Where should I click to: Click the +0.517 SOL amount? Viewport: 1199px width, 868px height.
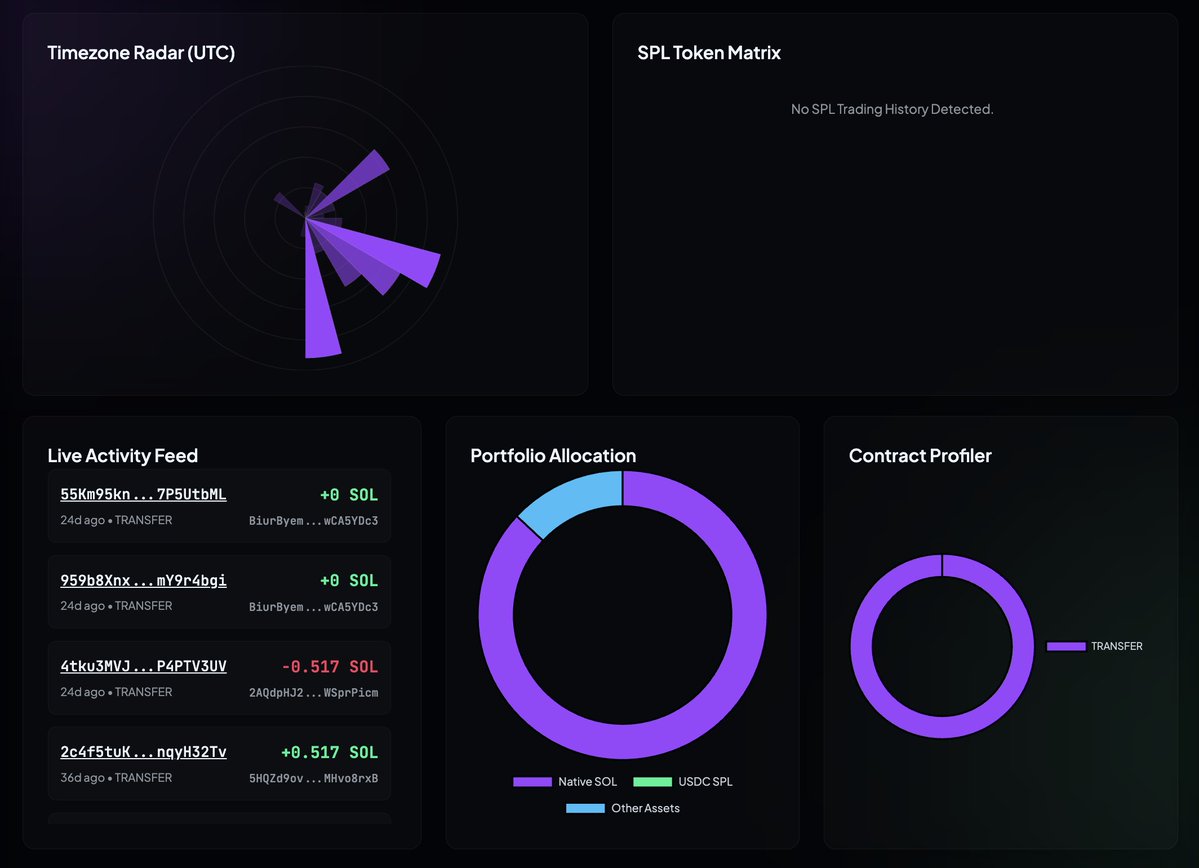[x=330, y=753]
